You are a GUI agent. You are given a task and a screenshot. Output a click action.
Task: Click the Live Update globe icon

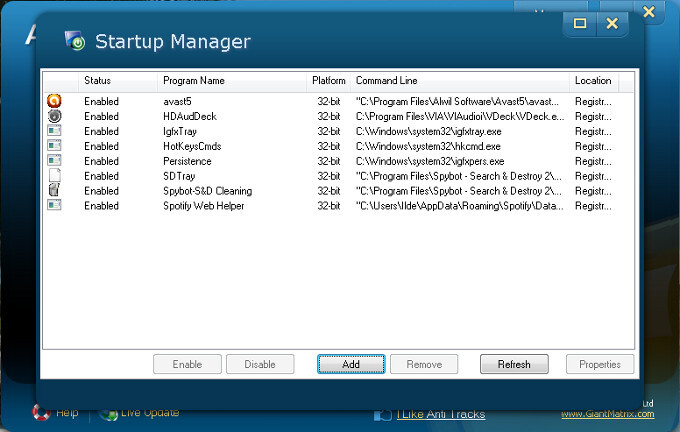point(109,412)
